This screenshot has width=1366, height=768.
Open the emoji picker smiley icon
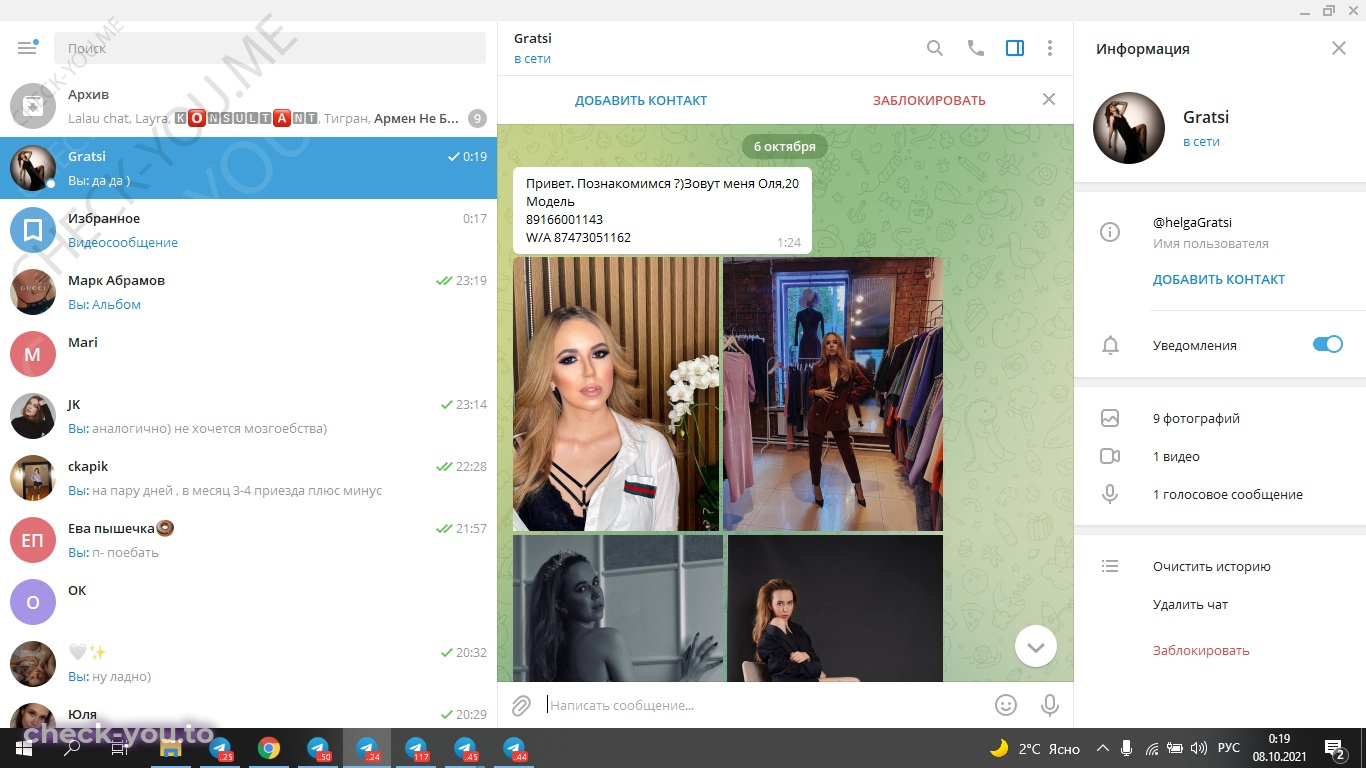point(1006,705)
